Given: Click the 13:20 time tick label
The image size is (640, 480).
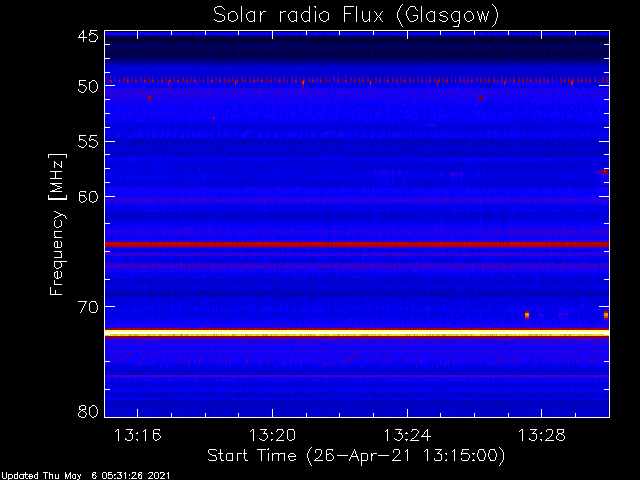Looking at the screenshot, I should pyautogui.click(x=272, y=436).
